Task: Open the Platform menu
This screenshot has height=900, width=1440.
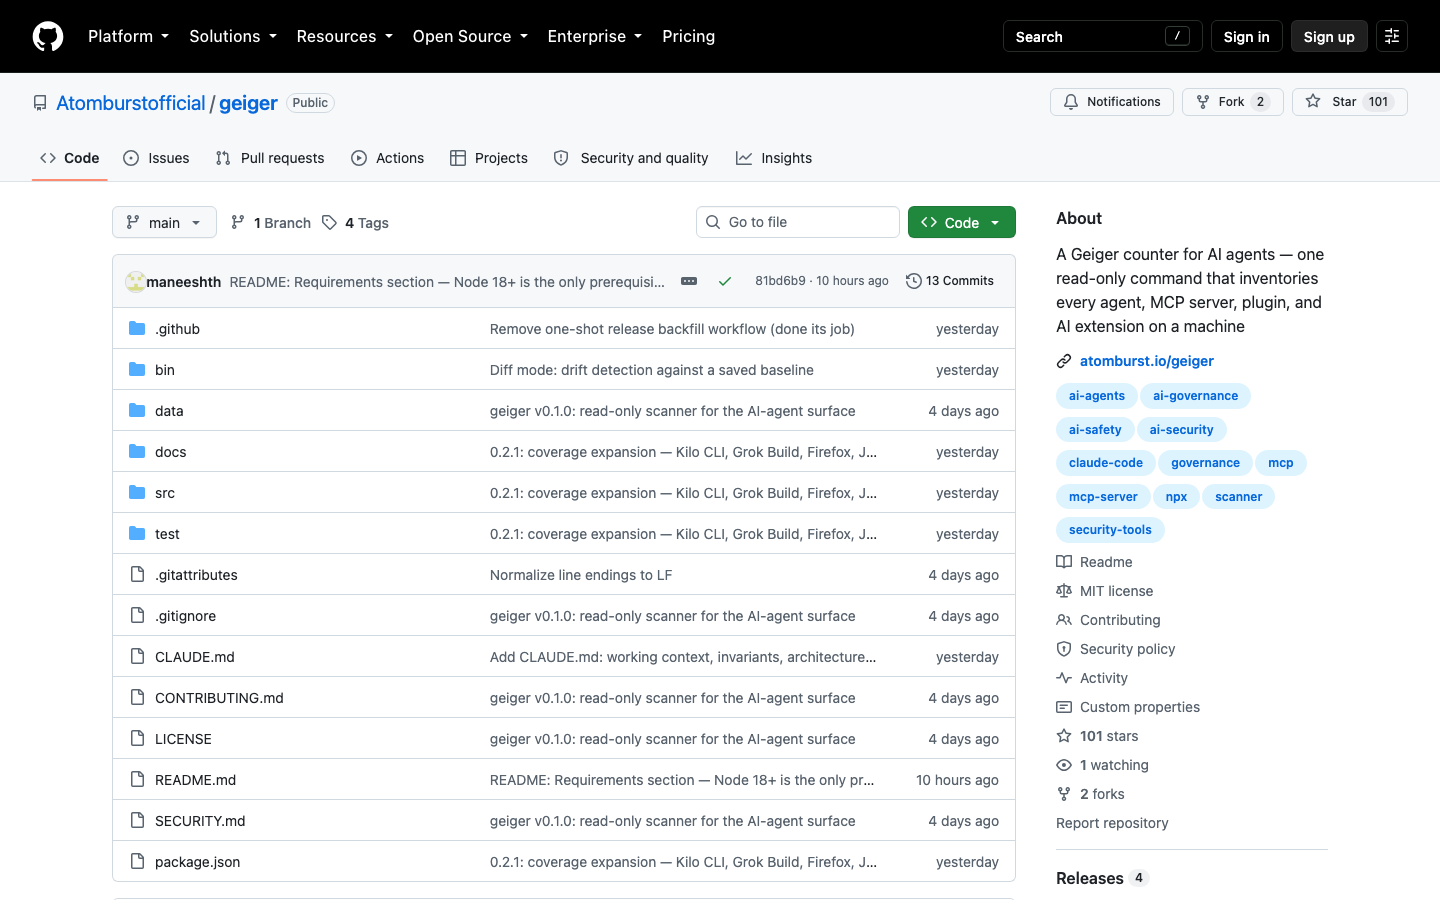Action: [128, 36]
